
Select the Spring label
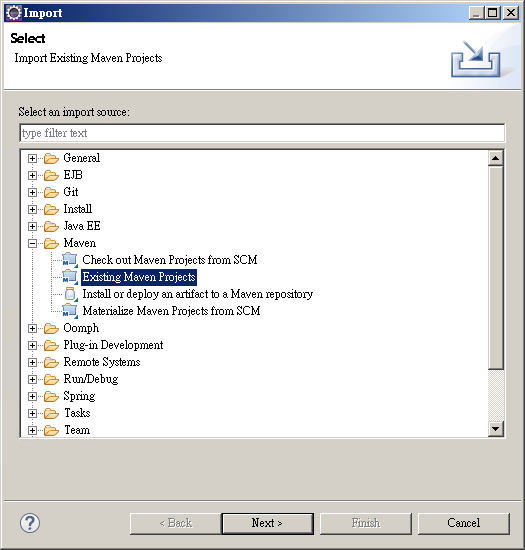coord(79,396)
